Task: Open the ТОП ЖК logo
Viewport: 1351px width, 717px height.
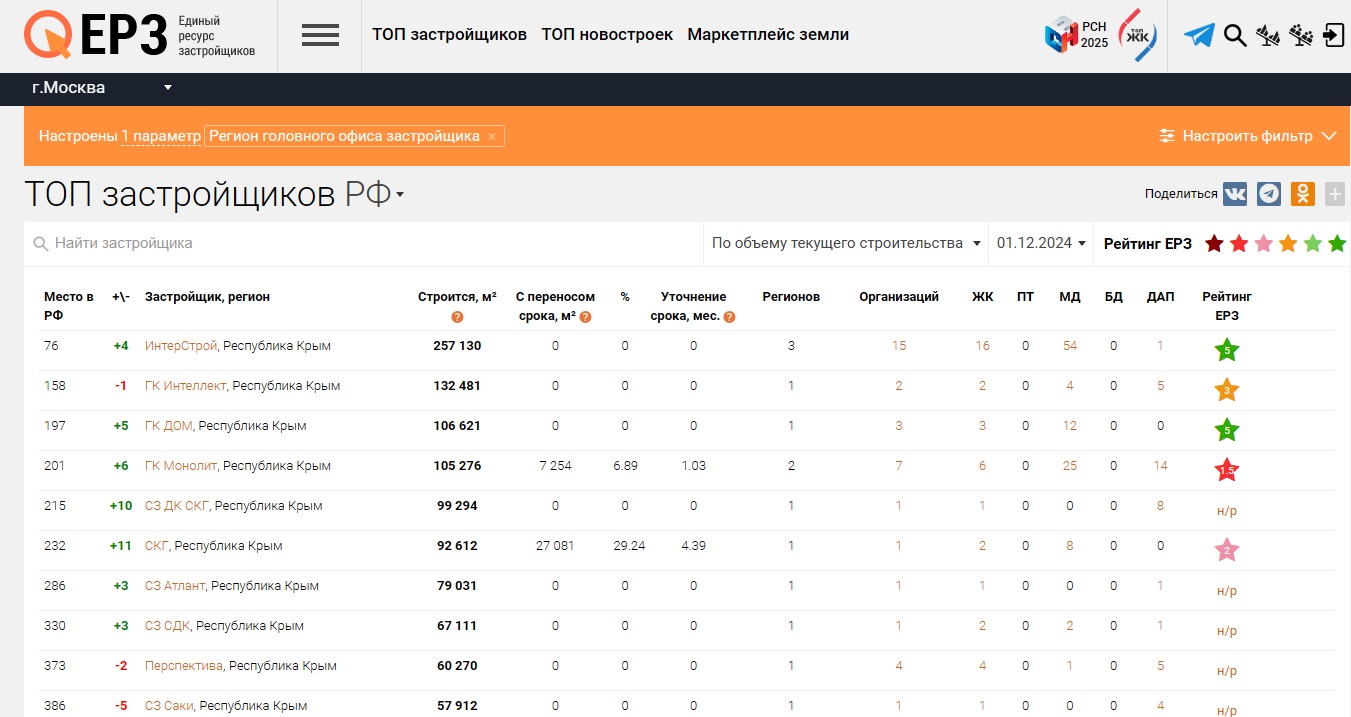Action: tap(1137, 35)
